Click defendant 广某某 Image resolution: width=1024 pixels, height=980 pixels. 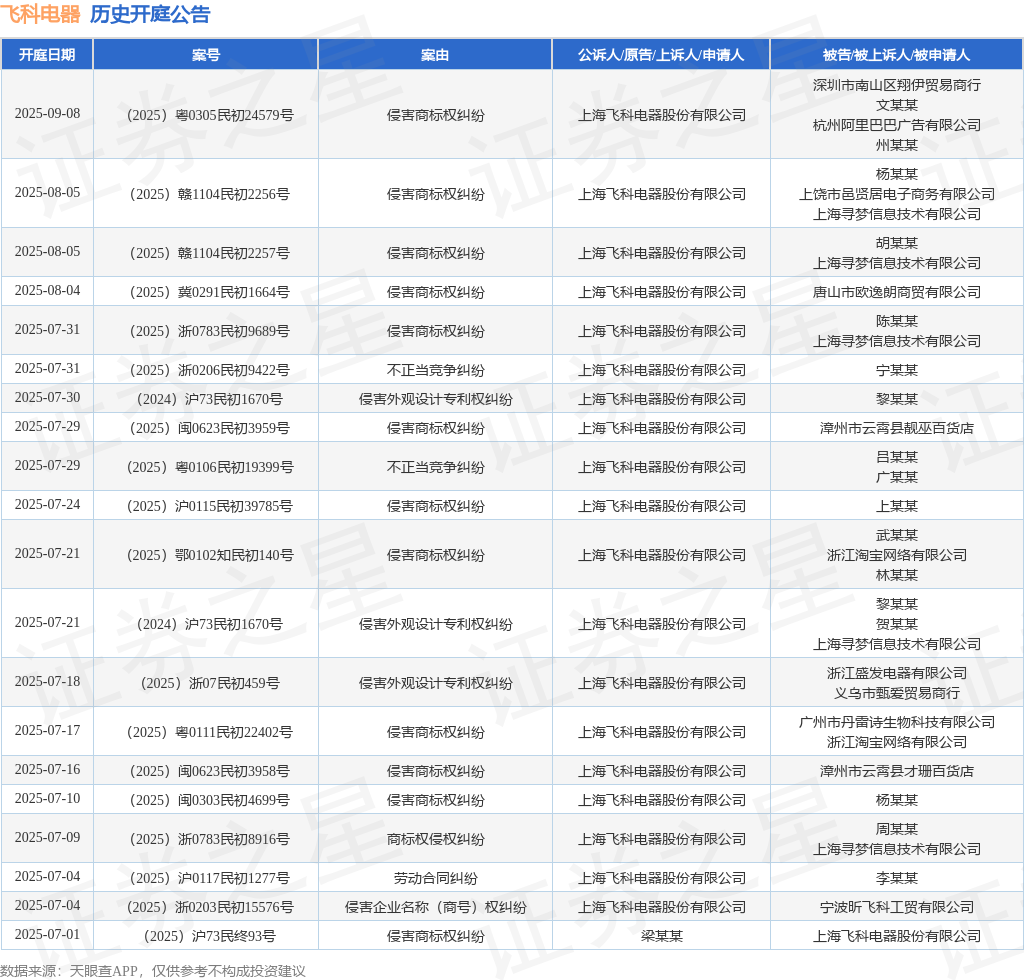(897, 477)
